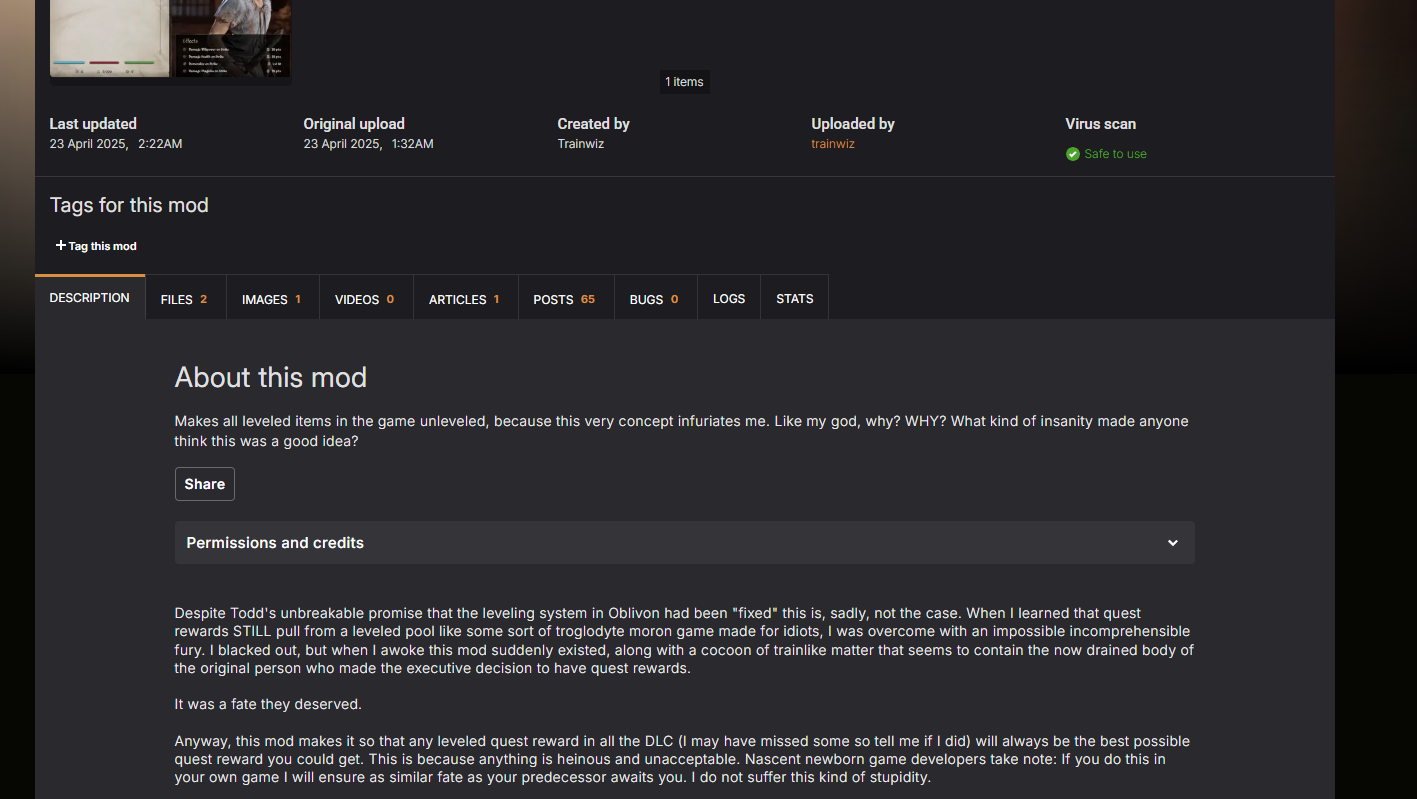Open the Description tab
Image resolution: width=1417 pixels, height=799 pixels.
pos(90,298)
